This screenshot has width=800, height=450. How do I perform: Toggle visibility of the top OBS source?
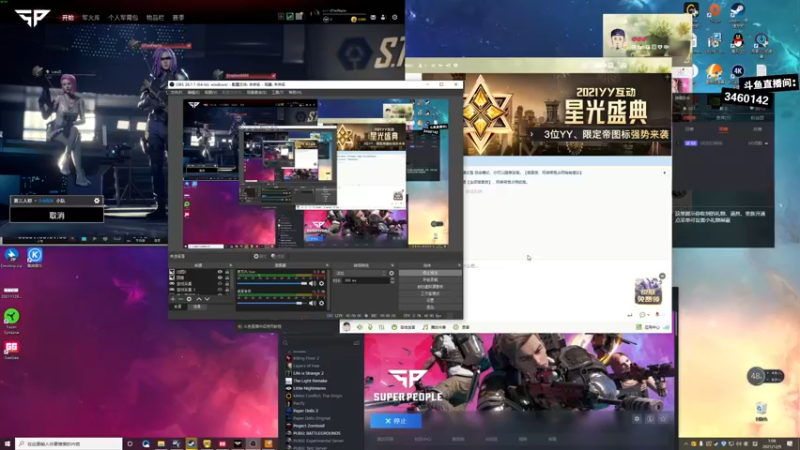click(x=220, y=272)
